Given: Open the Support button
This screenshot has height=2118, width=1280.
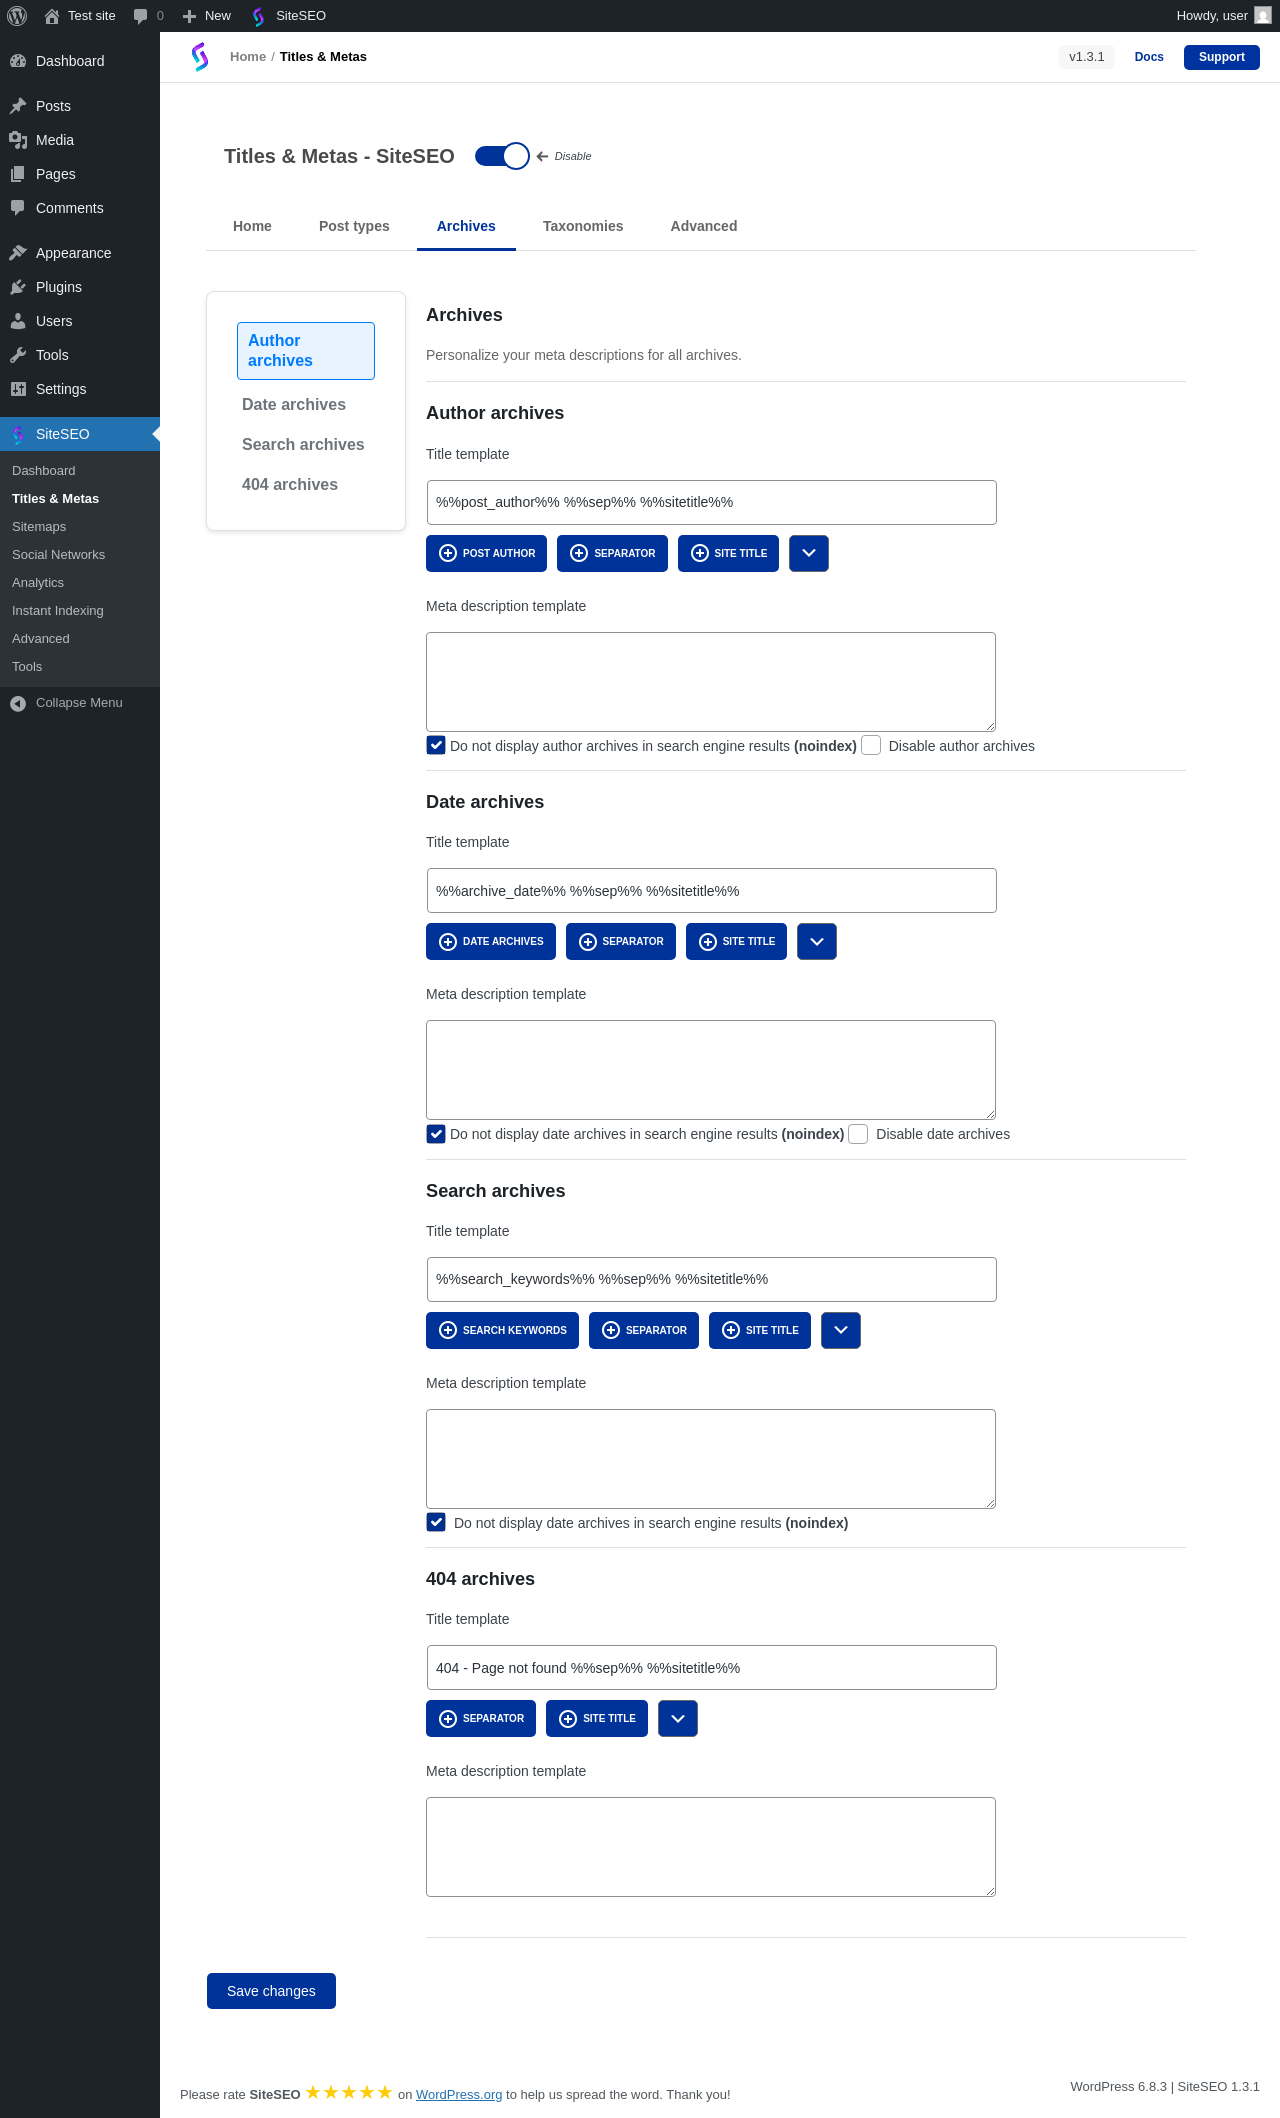Looking at the screenshot, I should 1222,57.
